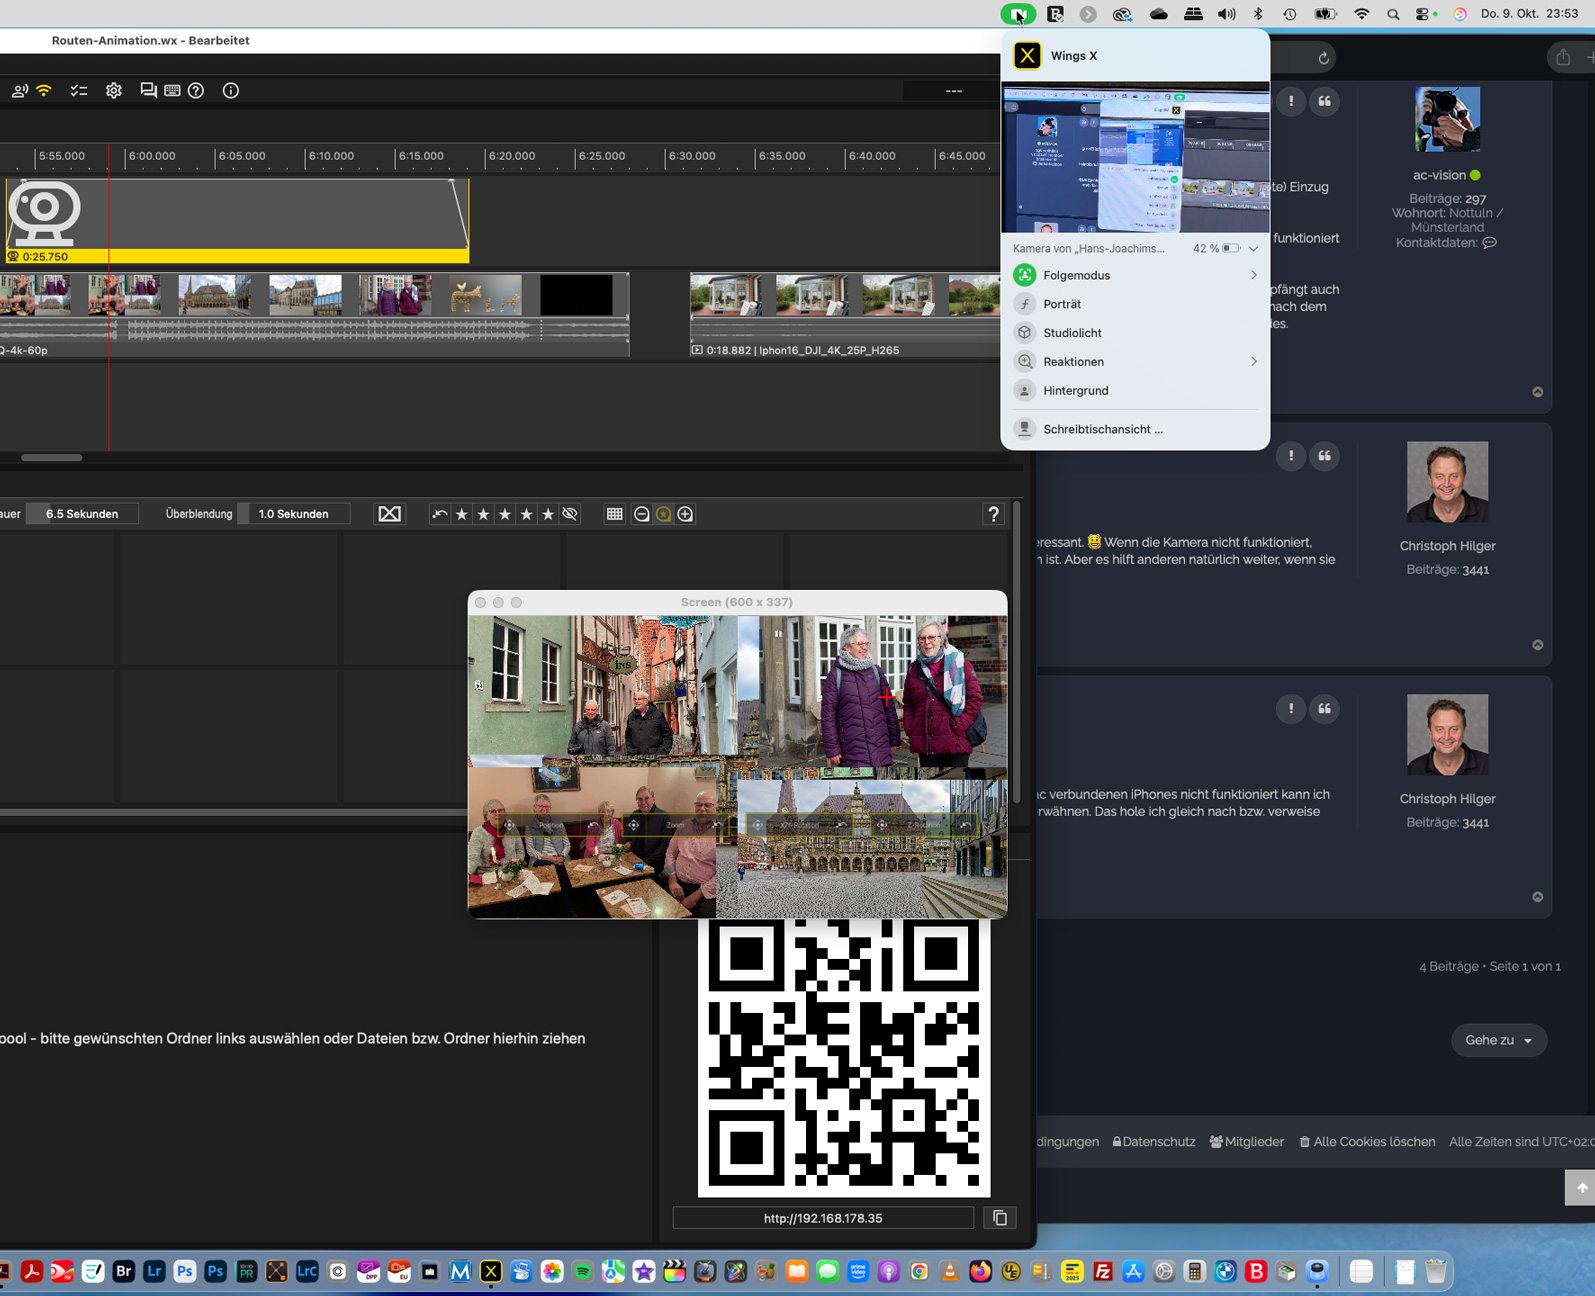Adjust the Überblendung 1.0 Sekunden slider field
The image size is (1595, 1296).
(x=294, y=514)
